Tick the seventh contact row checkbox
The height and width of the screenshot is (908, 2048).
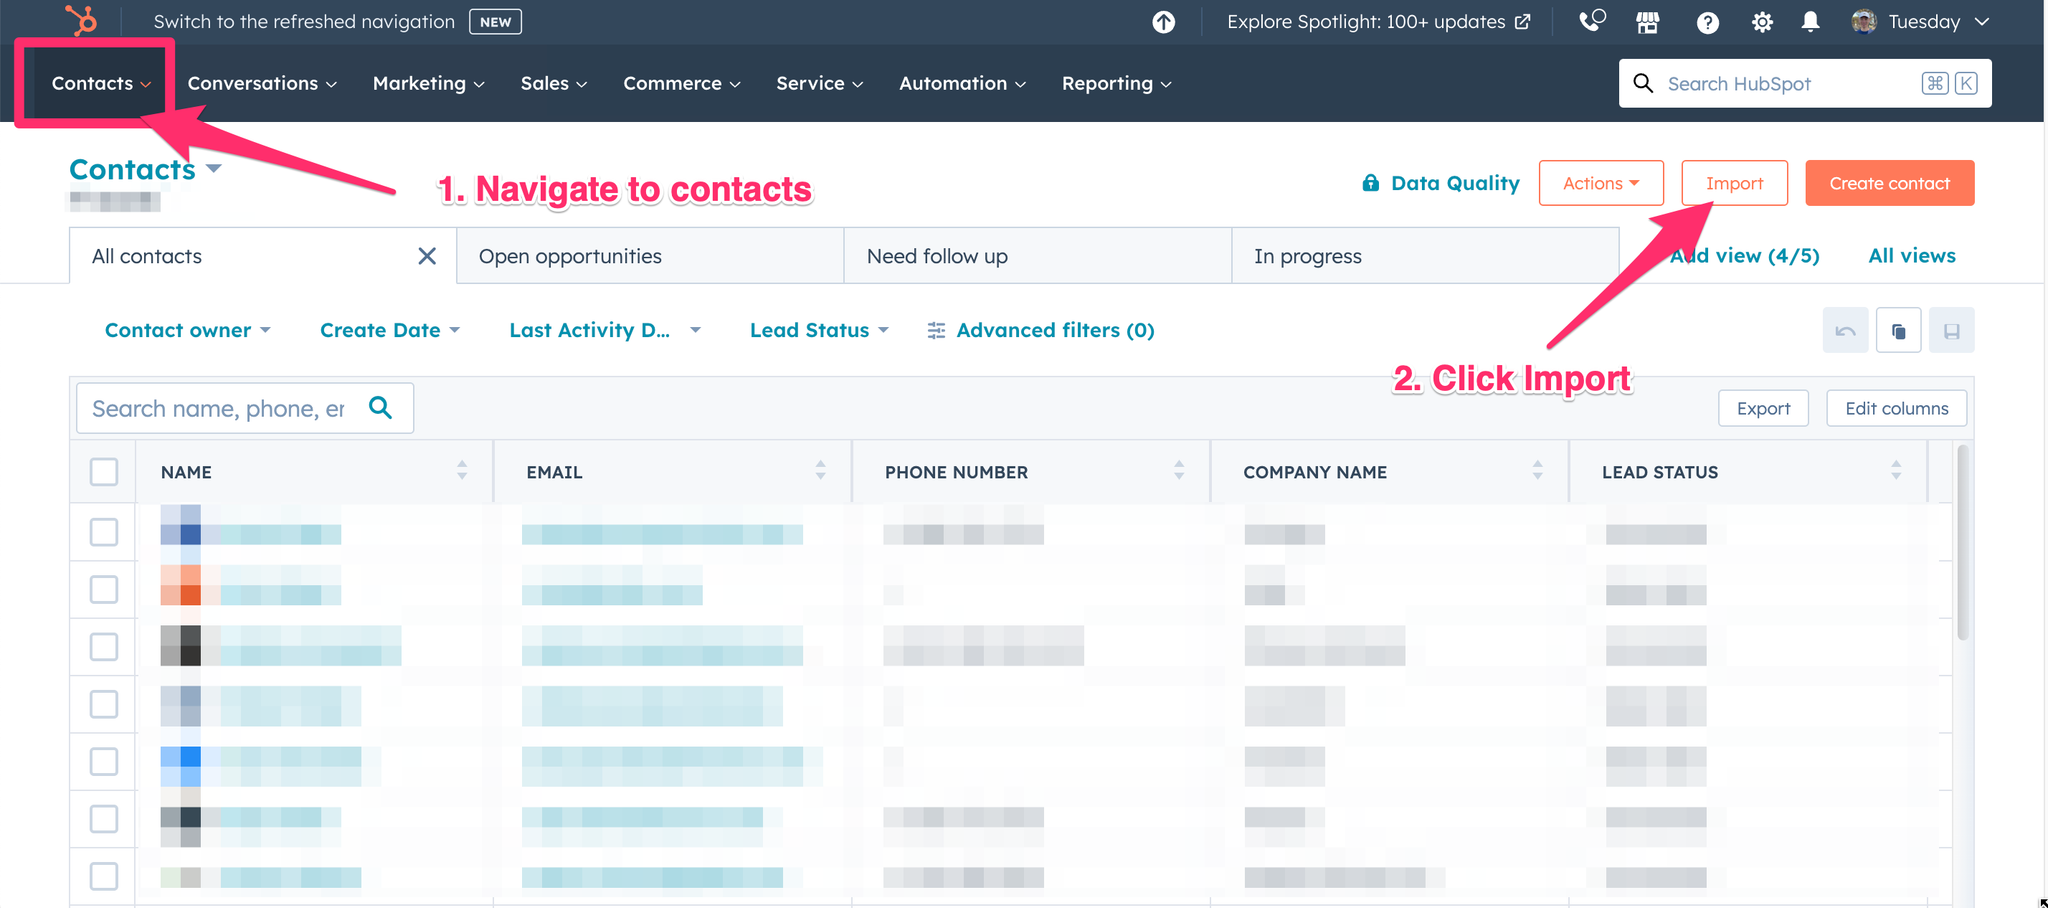tap(104, 876)
